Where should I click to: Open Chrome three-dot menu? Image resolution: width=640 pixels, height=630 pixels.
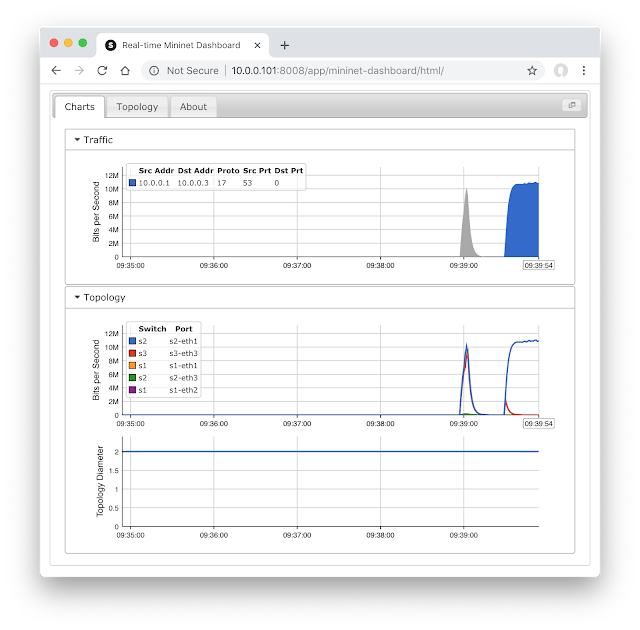click(584, 71)
